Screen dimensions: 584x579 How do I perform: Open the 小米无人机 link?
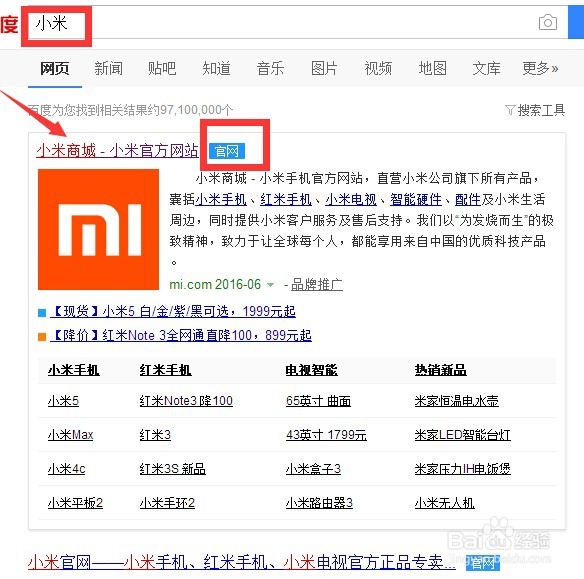[x=445, y=503]
